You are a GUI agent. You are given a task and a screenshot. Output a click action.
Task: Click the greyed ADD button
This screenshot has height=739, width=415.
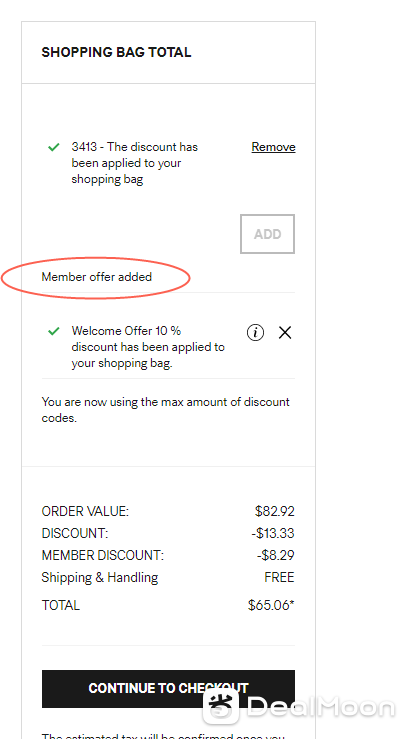[268, 234]
